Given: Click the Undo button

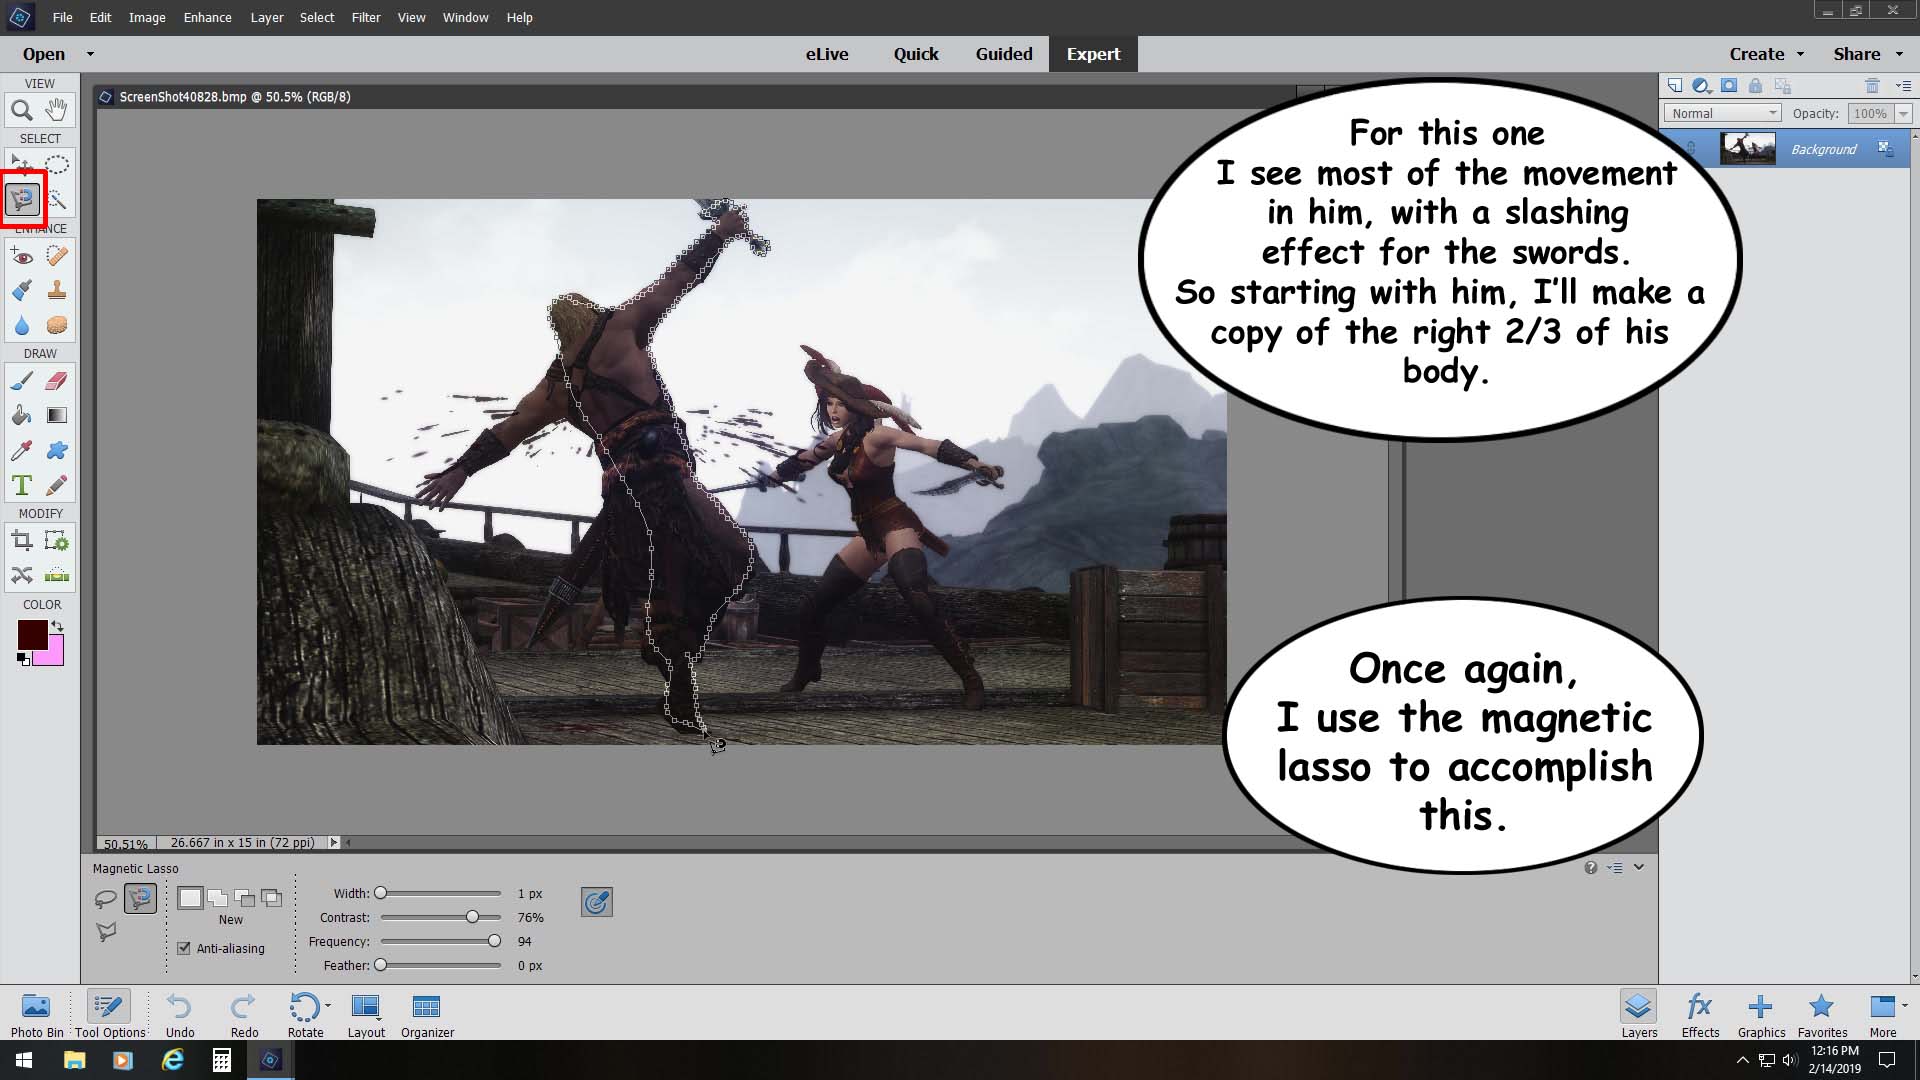Looking at the screenshot, I should pyautogui.click(x=180, y=1014).
